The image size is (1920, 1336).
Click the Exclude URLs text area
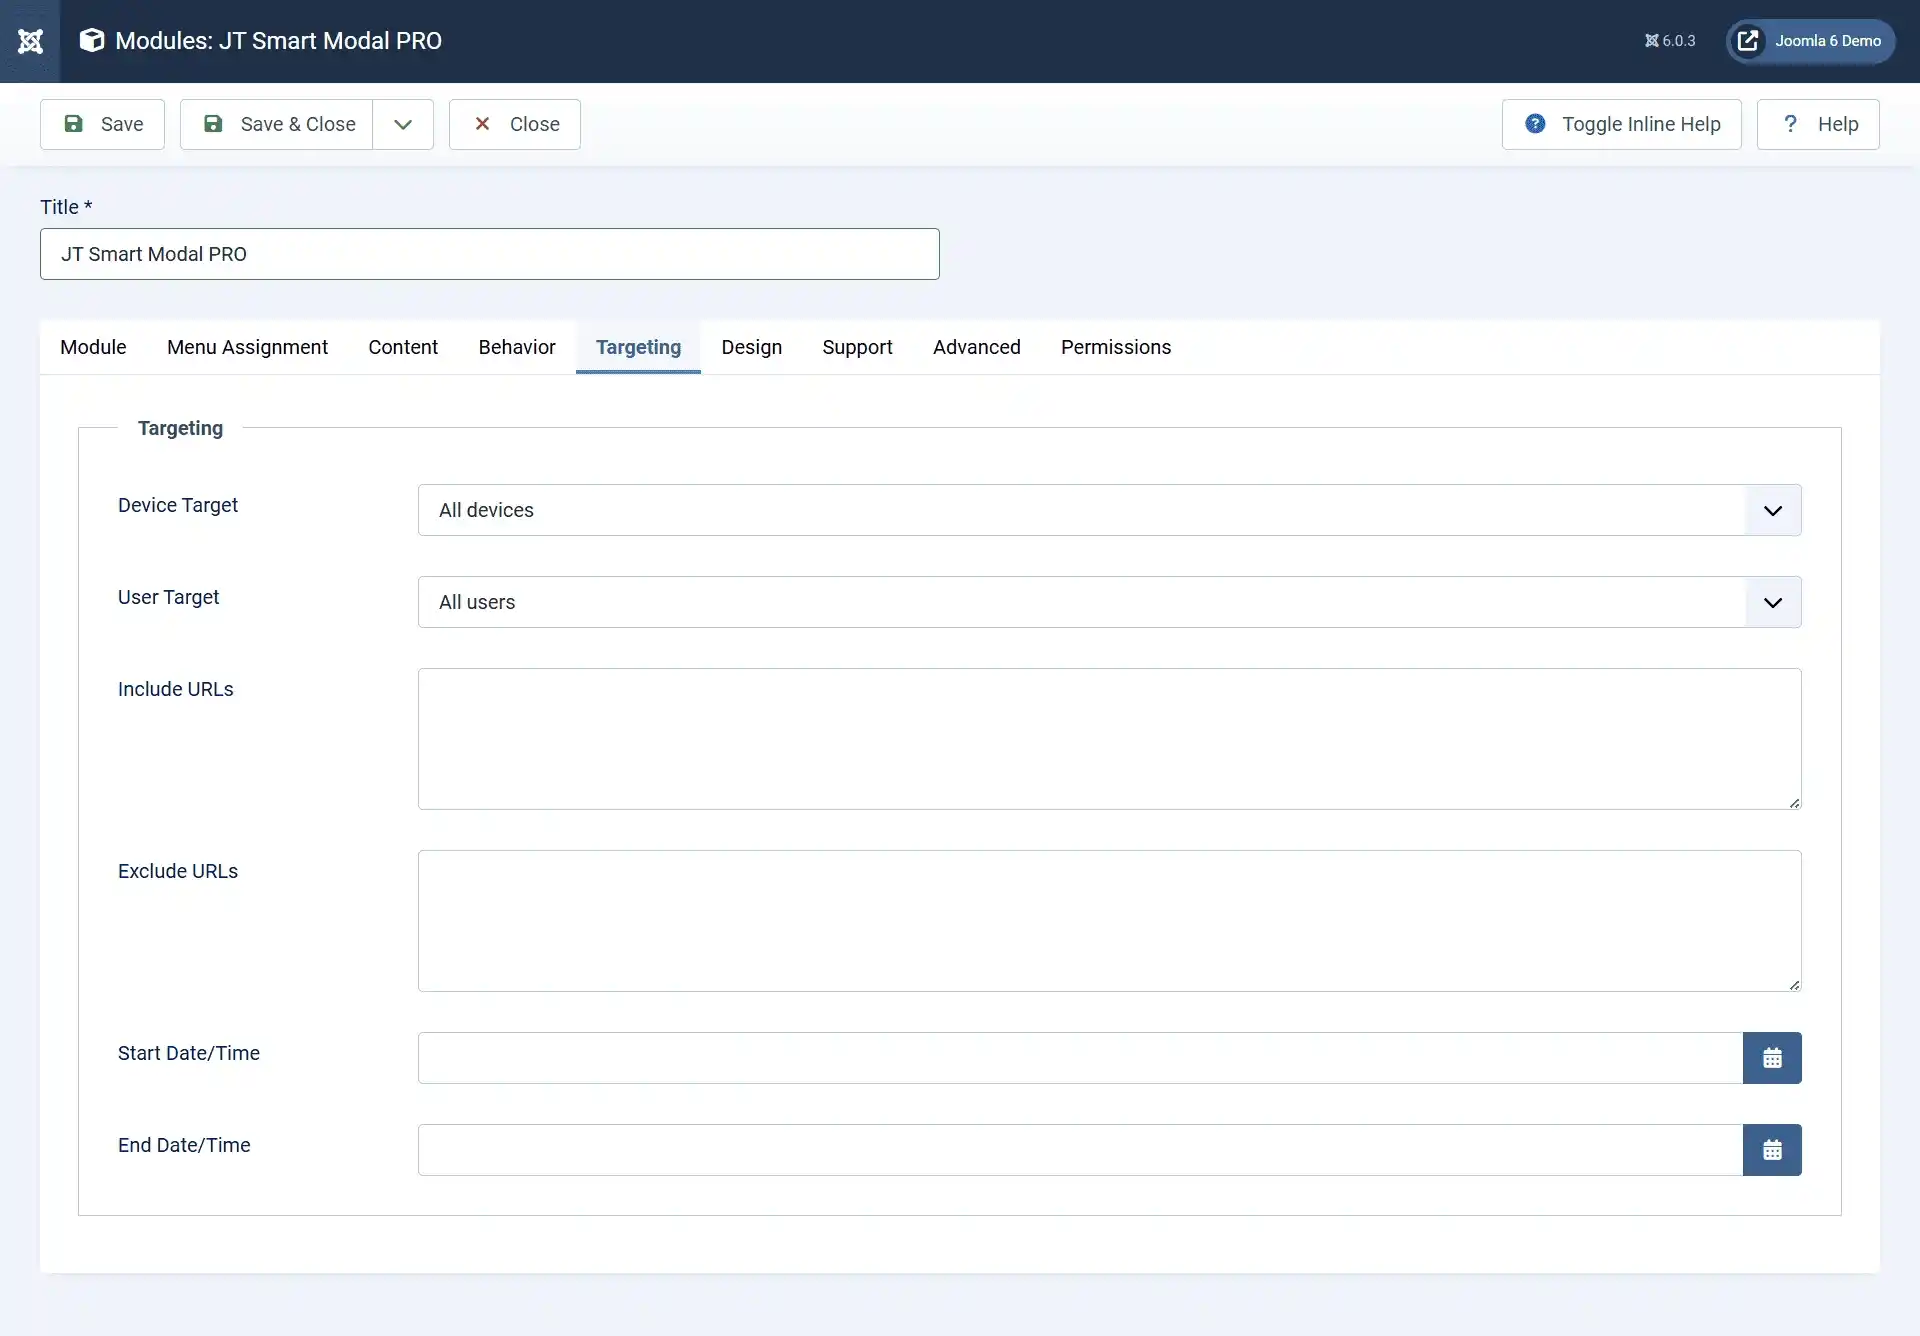1110,921
